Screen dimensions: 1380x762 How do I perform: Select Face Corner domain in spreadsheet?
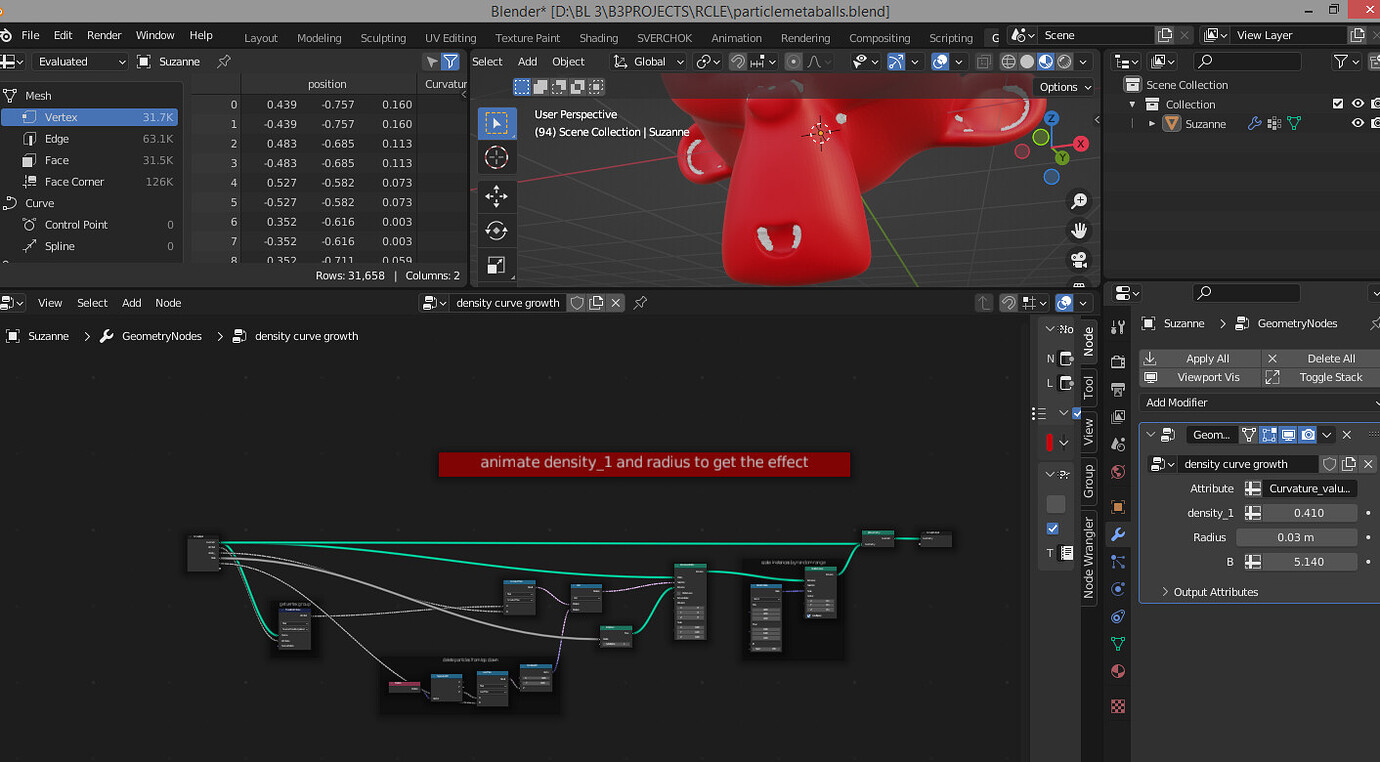[90, 181]
